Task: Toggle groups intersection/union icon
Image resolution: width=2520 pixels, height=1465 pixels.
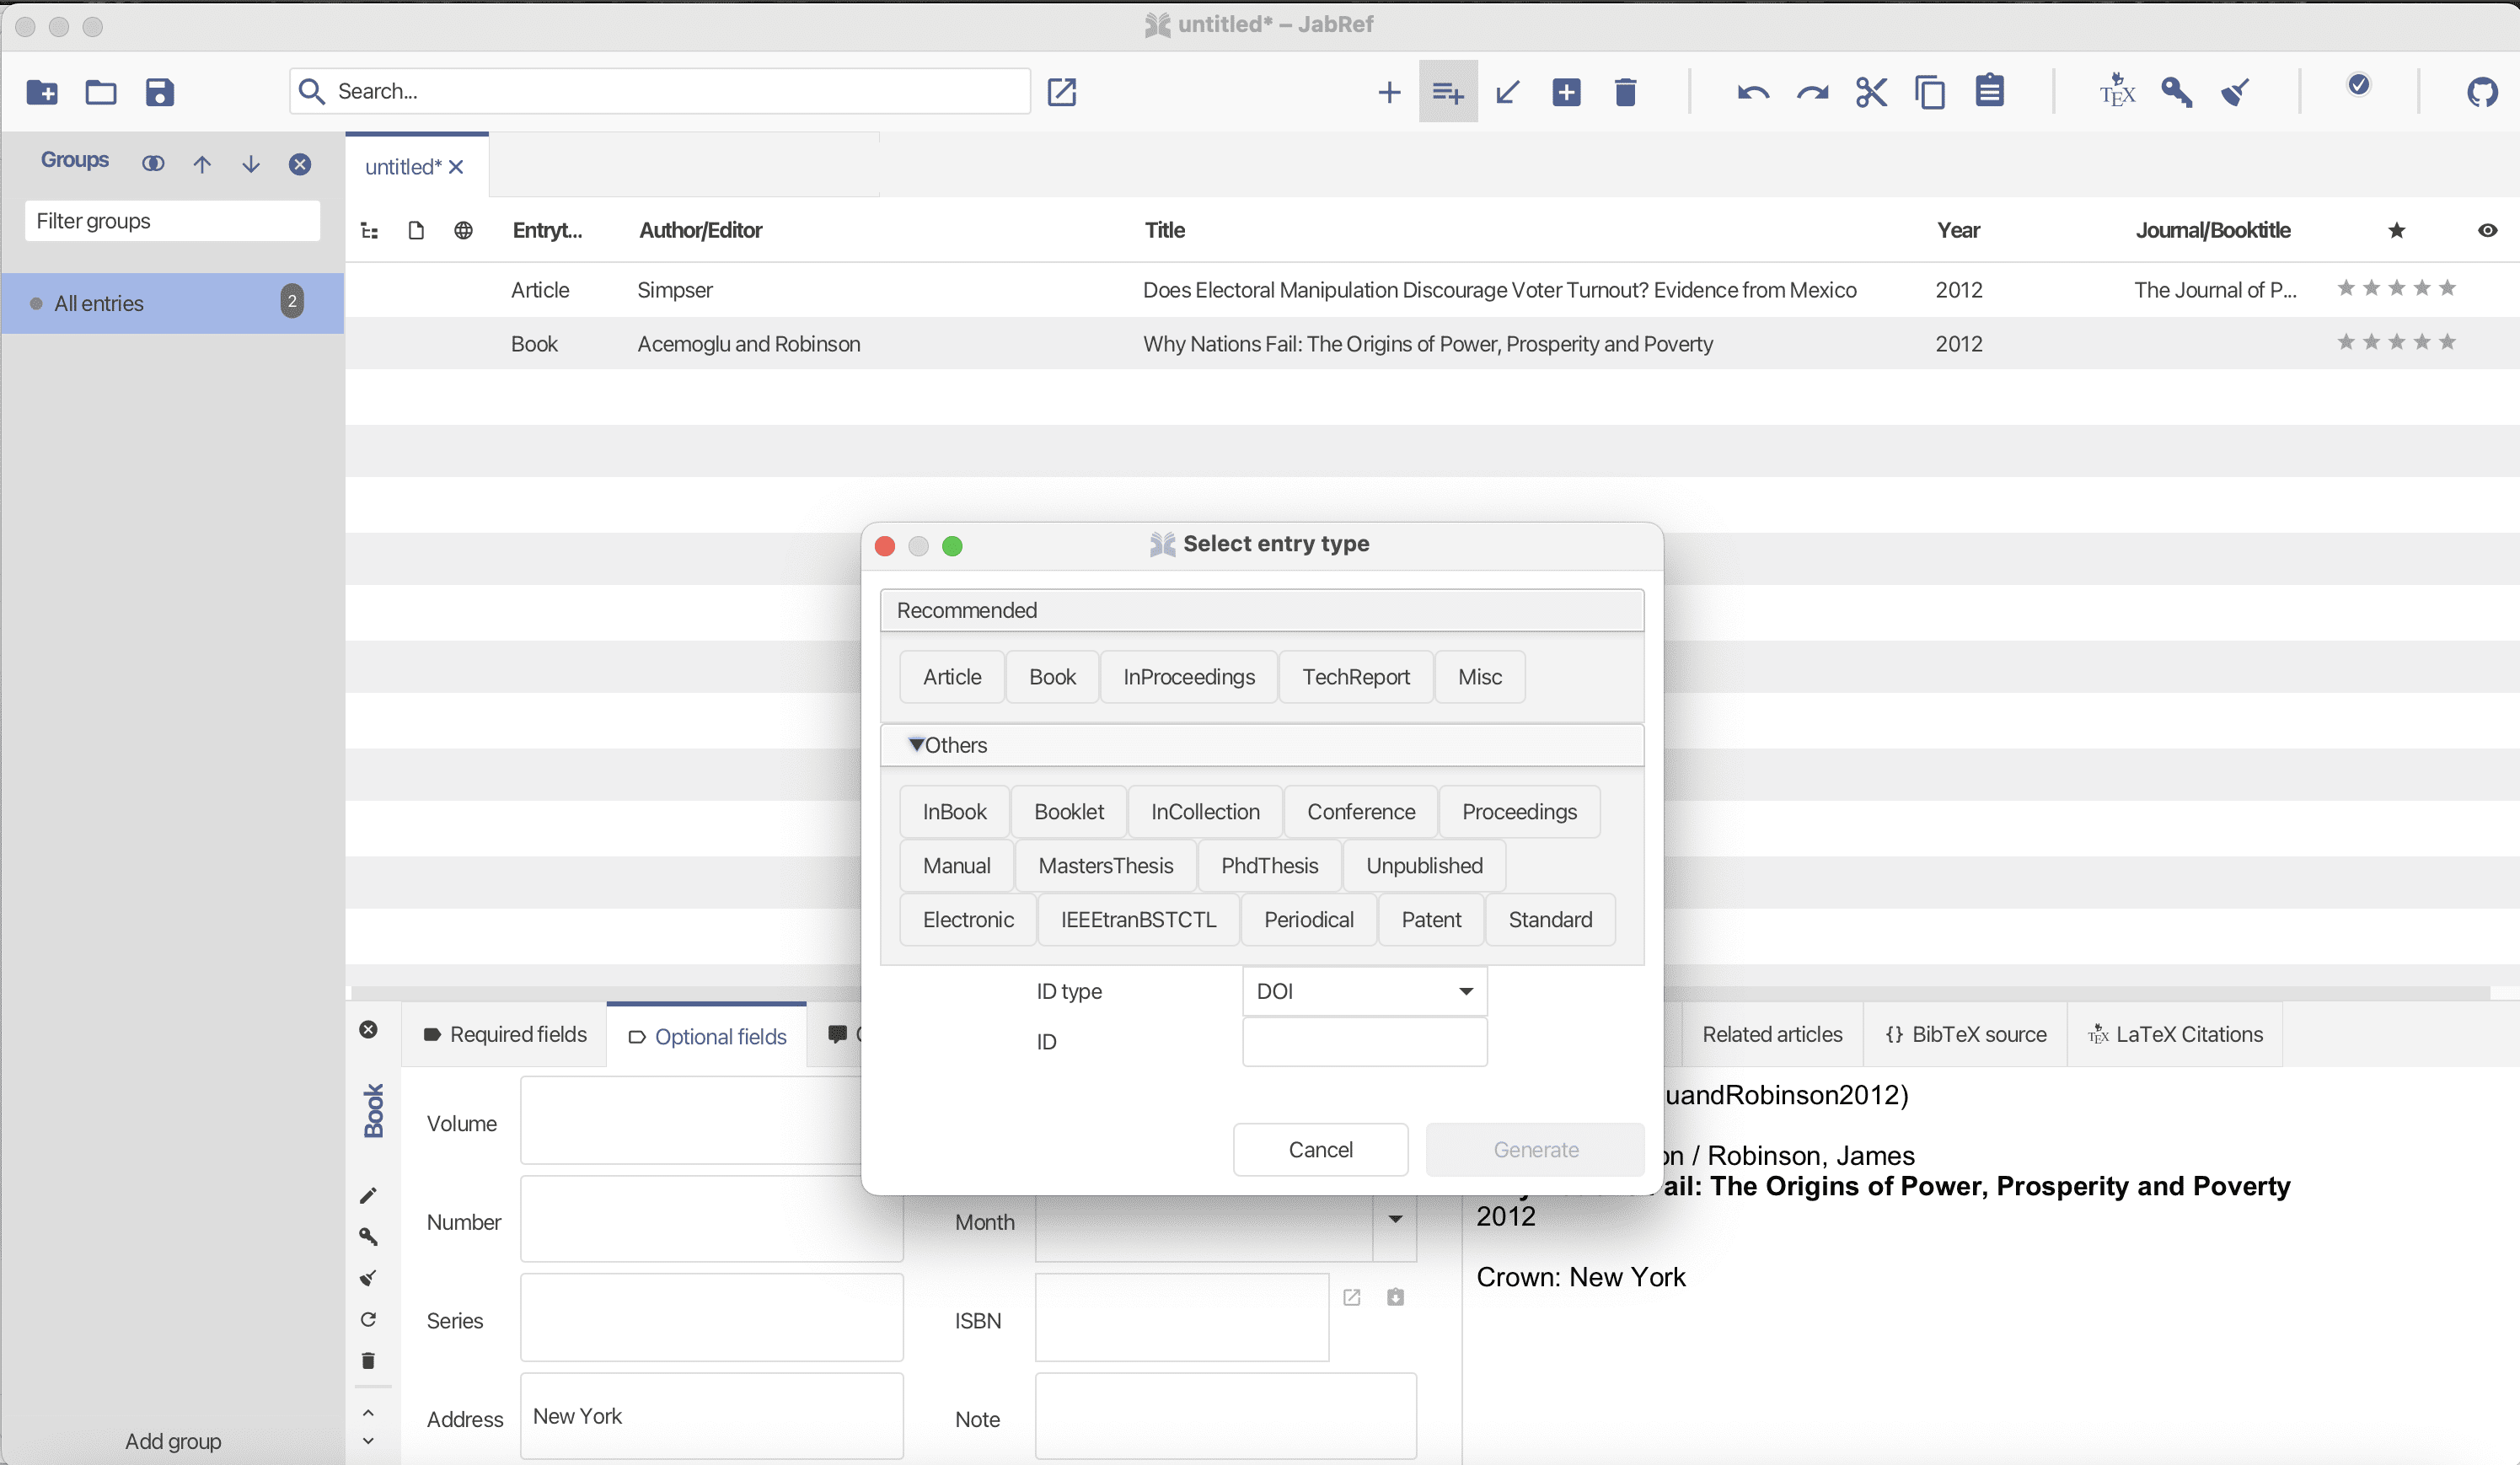Action: pos(153,164)
